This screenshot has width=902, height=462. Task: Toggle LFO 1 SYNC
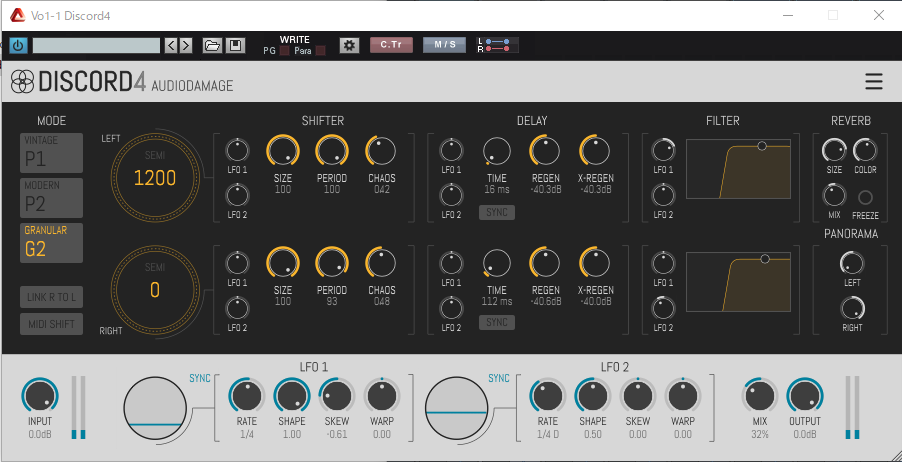point(200,378)
